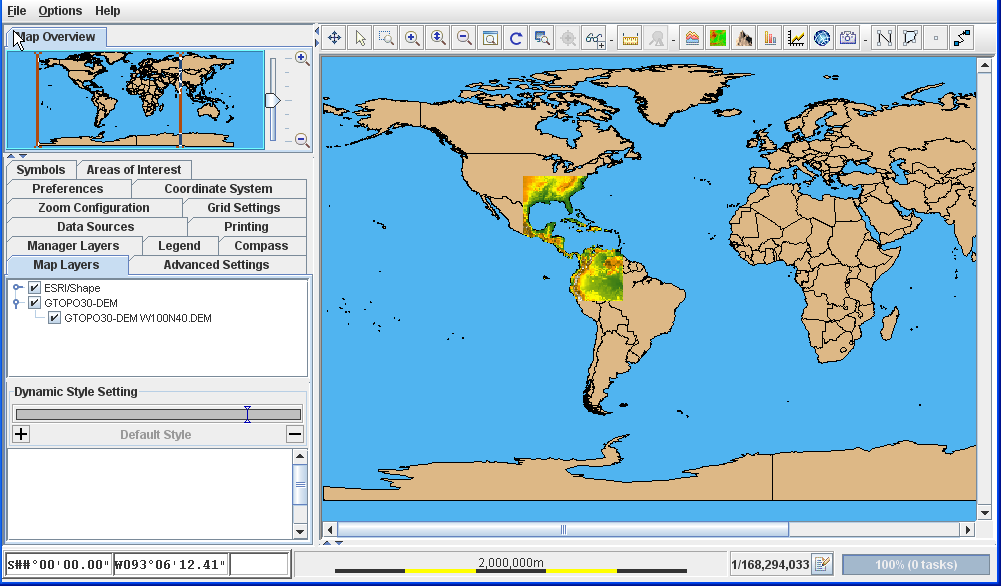Open the line chart profile tool
The width and height of the screenshot is (1001, 586).
tap(796, 38)
